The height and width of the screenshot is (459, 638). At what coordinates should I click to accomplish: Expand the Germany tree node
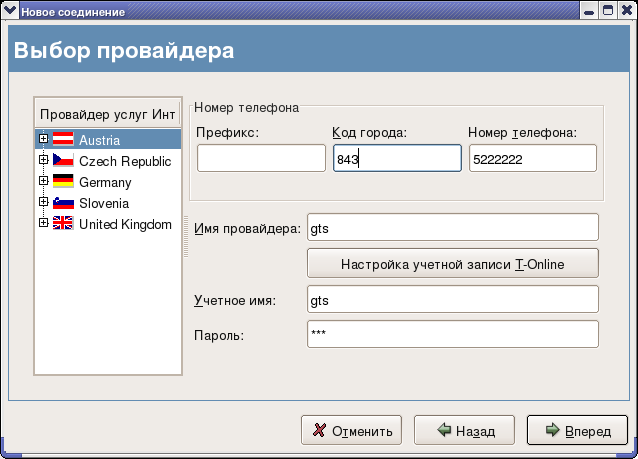coord(44,181)
